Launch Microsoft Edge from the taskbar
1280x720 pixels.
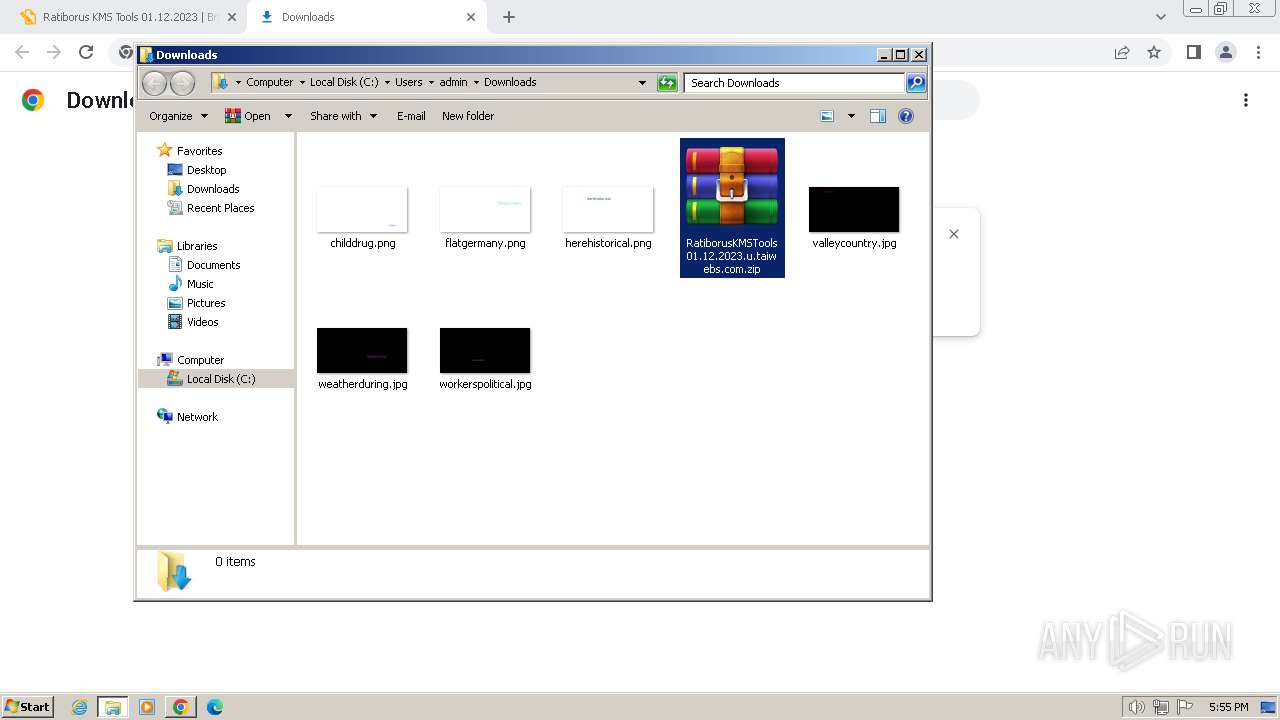(215, 707)
